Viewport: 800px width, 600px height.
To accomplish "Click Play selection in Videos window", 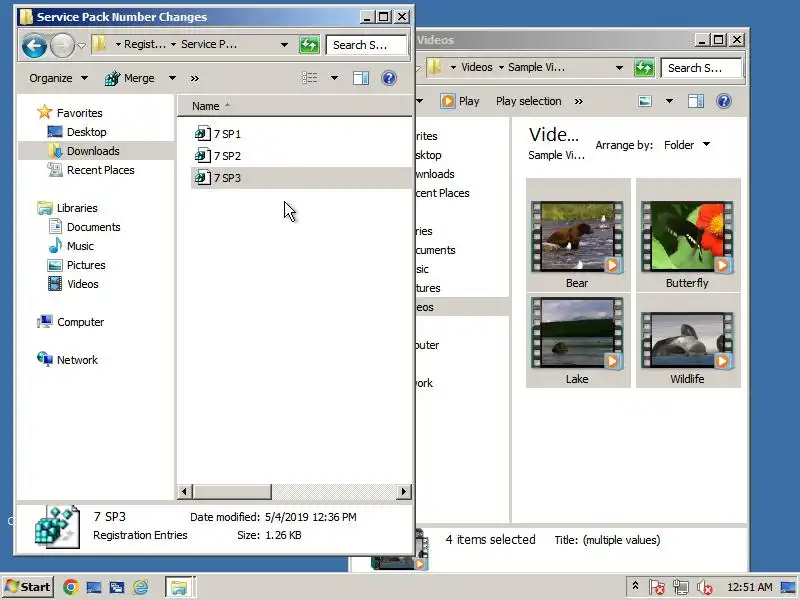I will [529, 101].
